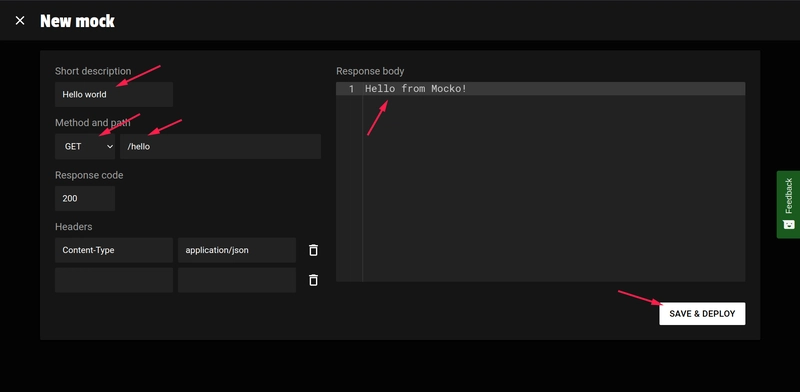Screen dimensions: 800x392
Task: Delete the Content-Type header row
Action: [313, 250]
